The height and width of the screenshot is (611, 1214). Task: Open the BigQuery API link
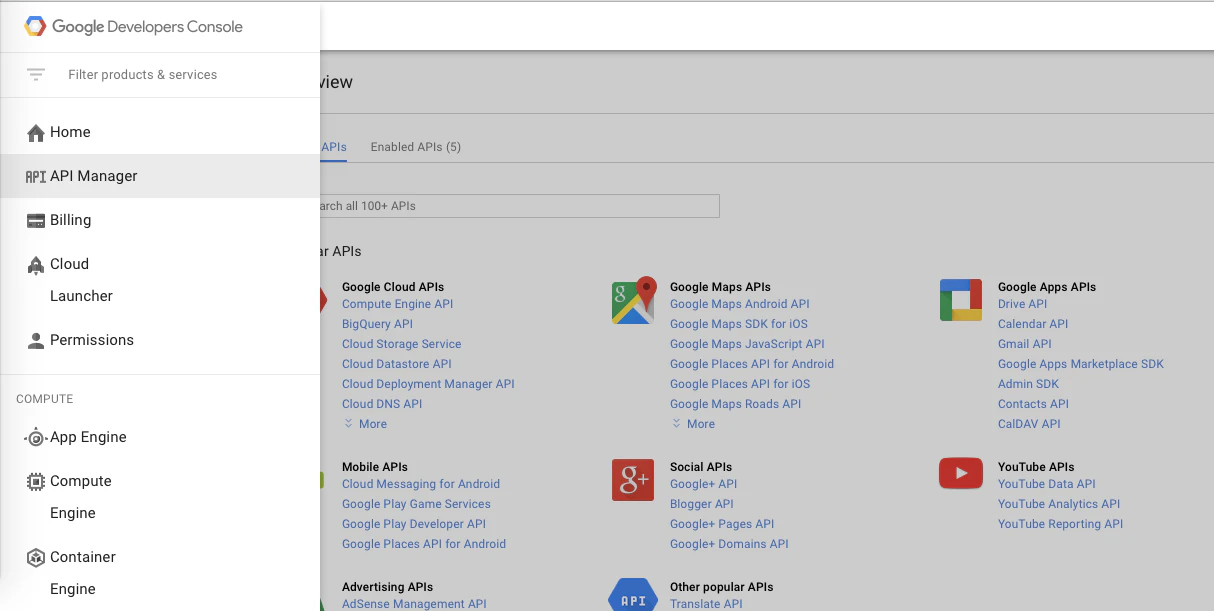coord(377,324)
